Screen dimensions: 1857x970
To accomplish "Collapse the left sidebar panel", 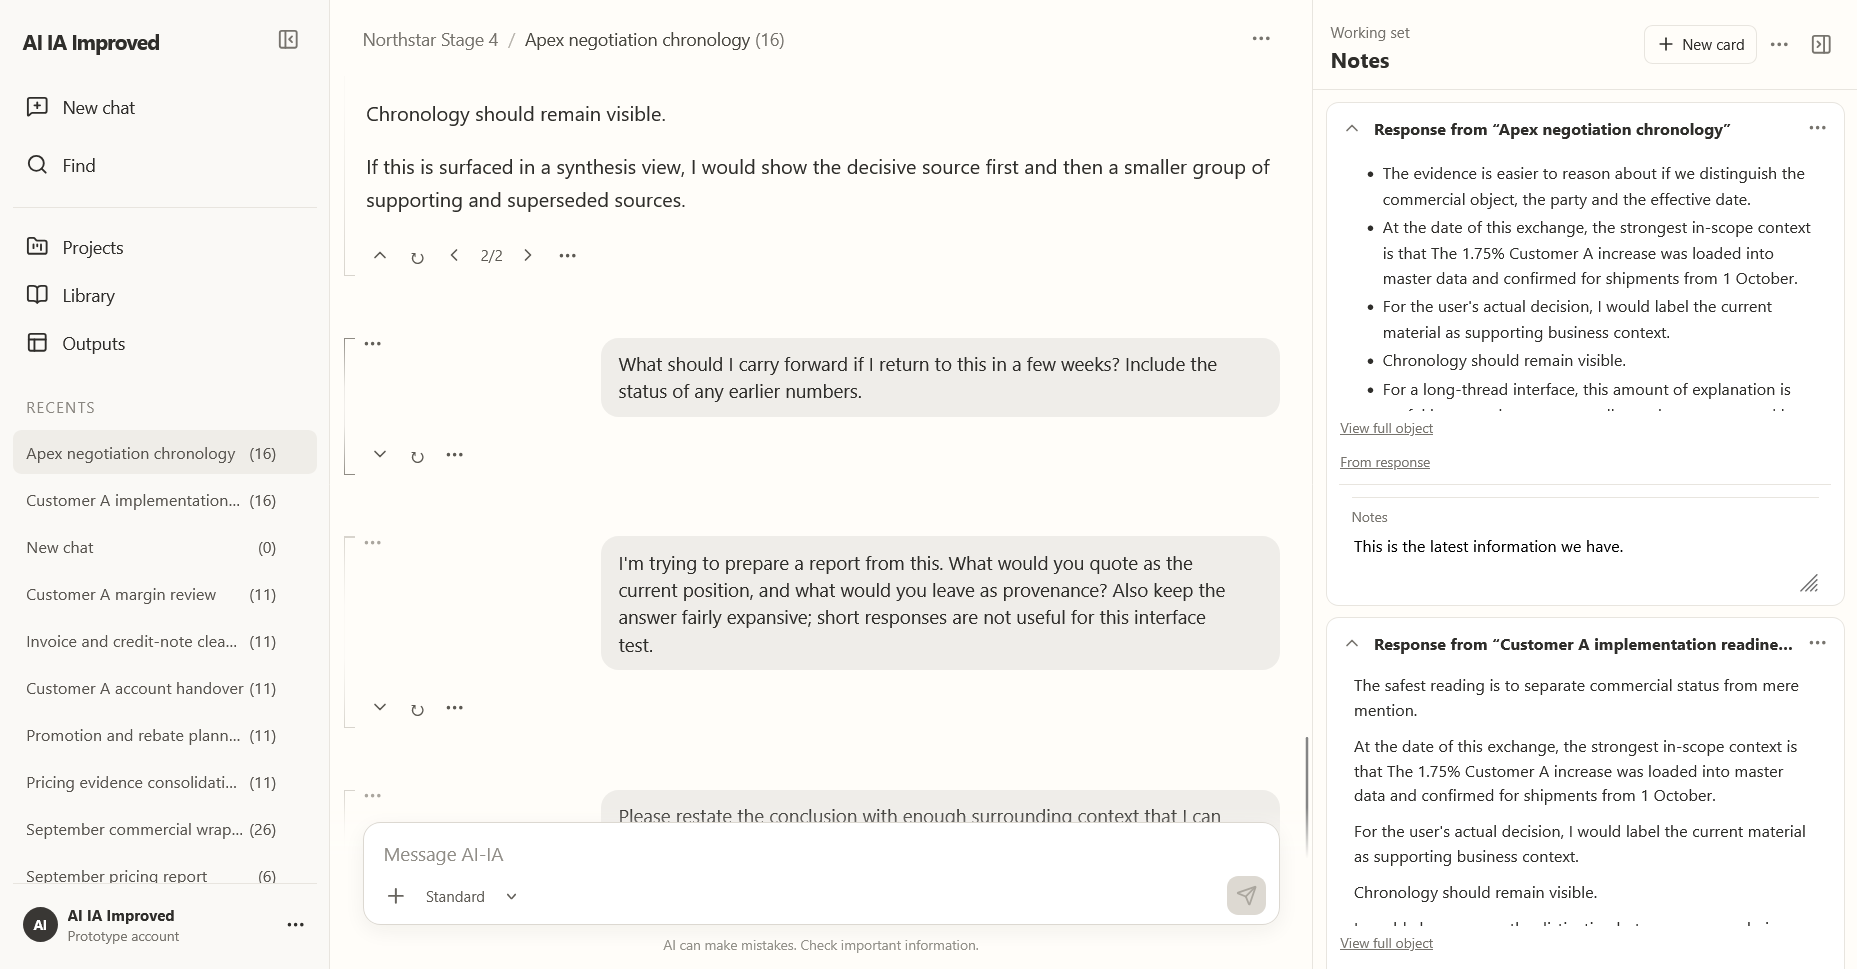I will tap(288, 40).
